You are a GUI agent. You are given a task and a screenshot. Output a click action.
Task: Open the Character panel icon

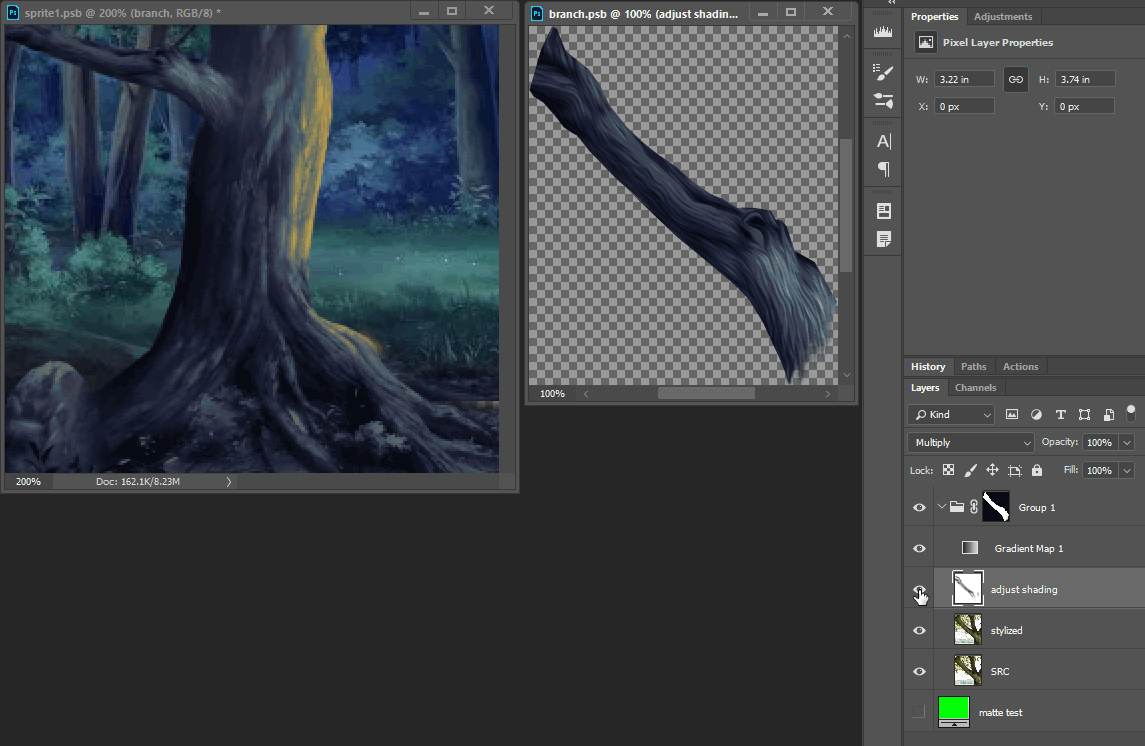(x=883, y=141)
